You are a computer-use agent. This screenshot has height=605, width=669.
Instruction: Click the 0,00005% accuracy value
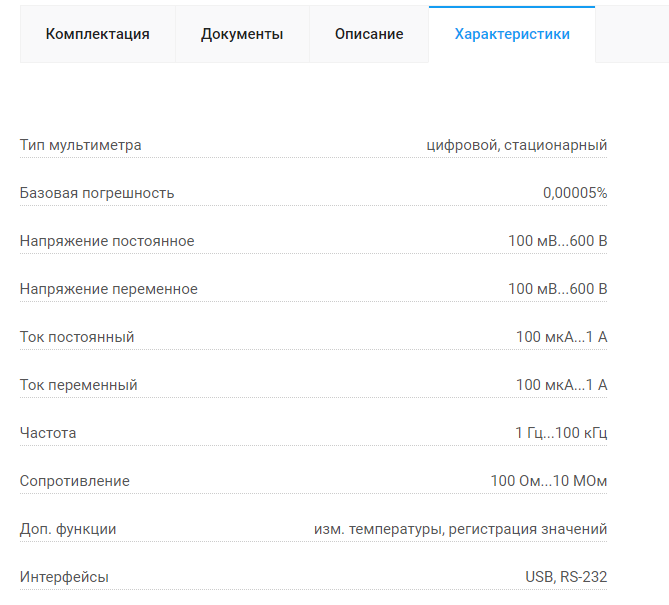[575, 193]
